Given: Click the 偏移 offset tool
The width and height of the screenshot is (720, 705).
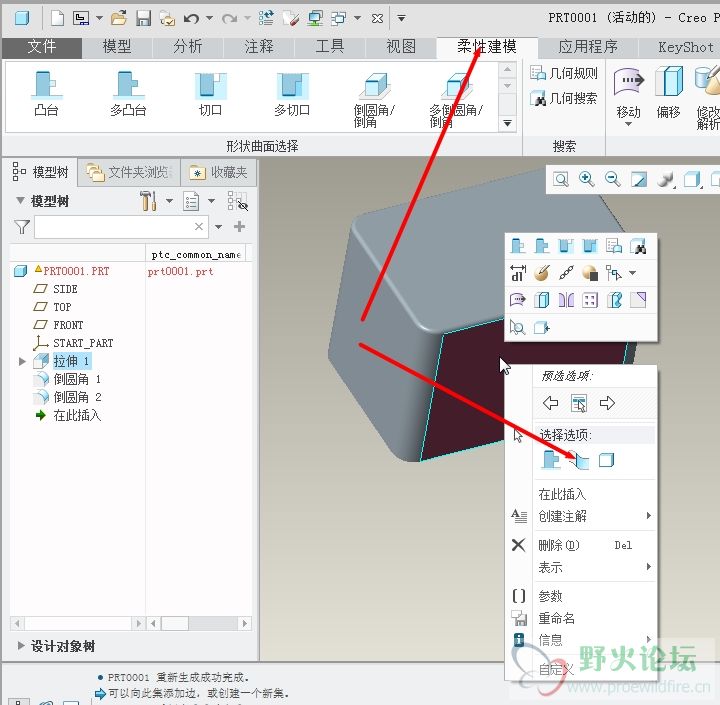Looking at the screenshot, I should coord(669,92).
